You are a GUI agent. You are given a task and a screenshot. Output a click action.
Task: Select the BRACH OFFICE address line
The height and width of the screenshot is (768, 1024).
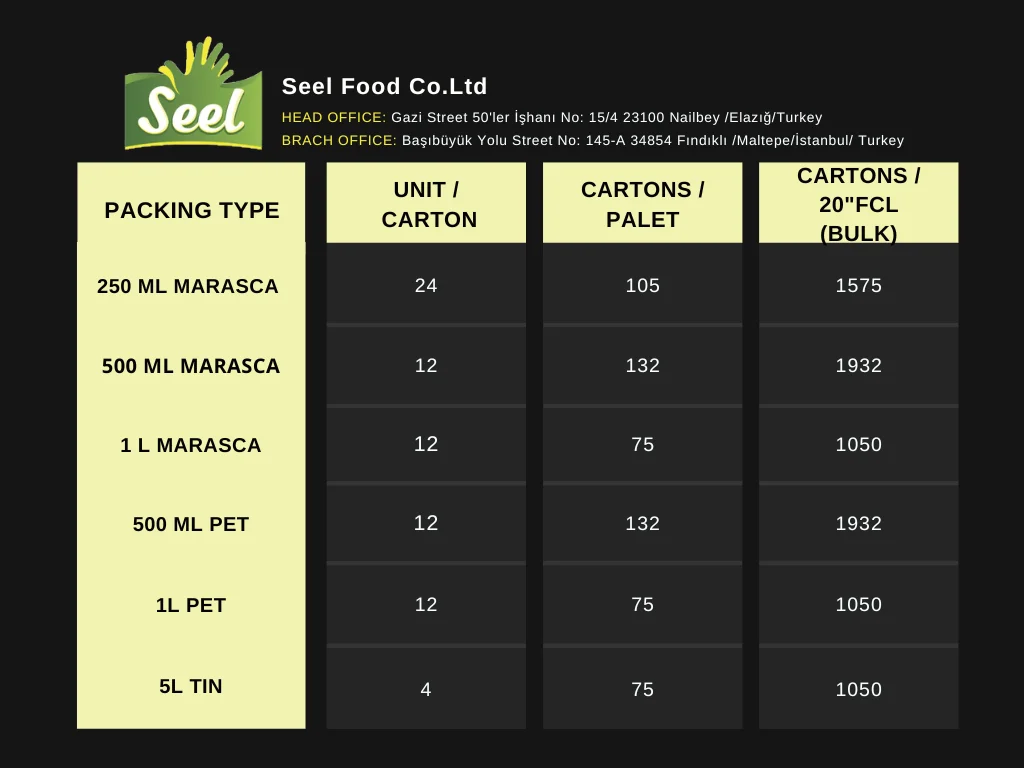(592, 140)
